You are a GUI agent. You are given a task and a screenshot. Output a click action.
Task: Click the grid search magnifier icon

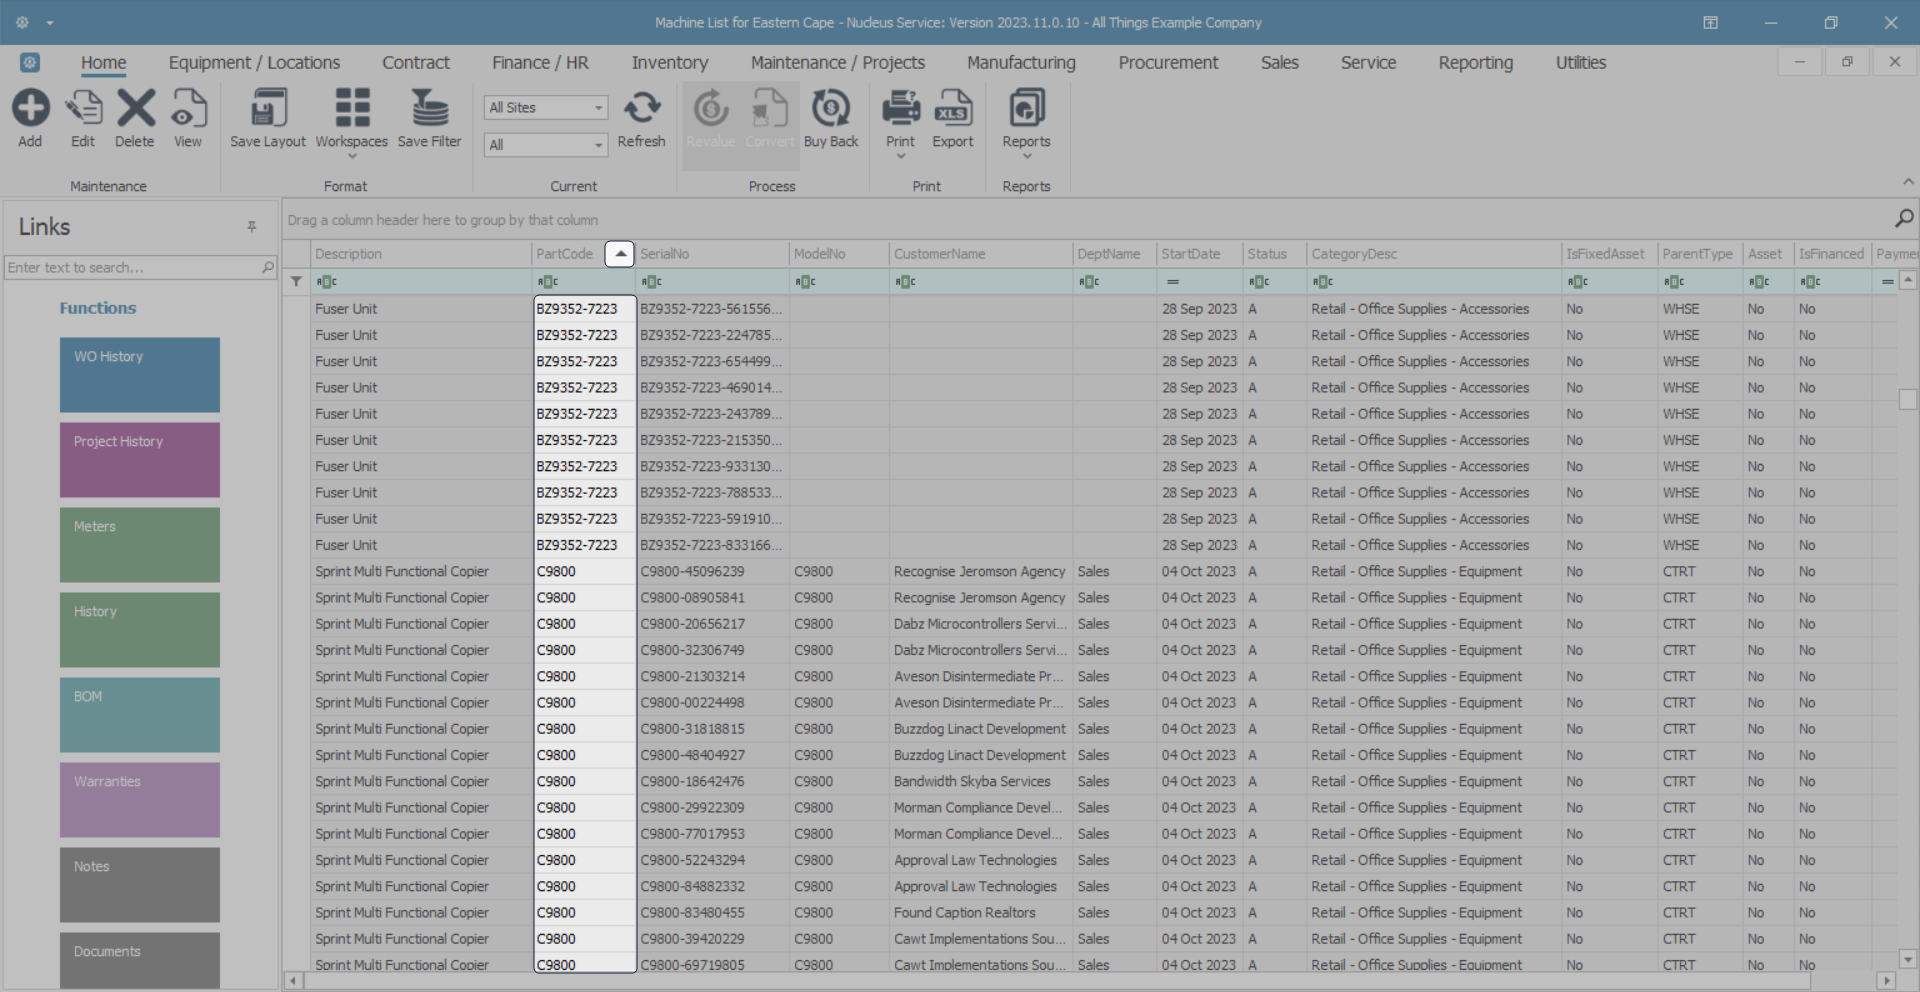1904,218
